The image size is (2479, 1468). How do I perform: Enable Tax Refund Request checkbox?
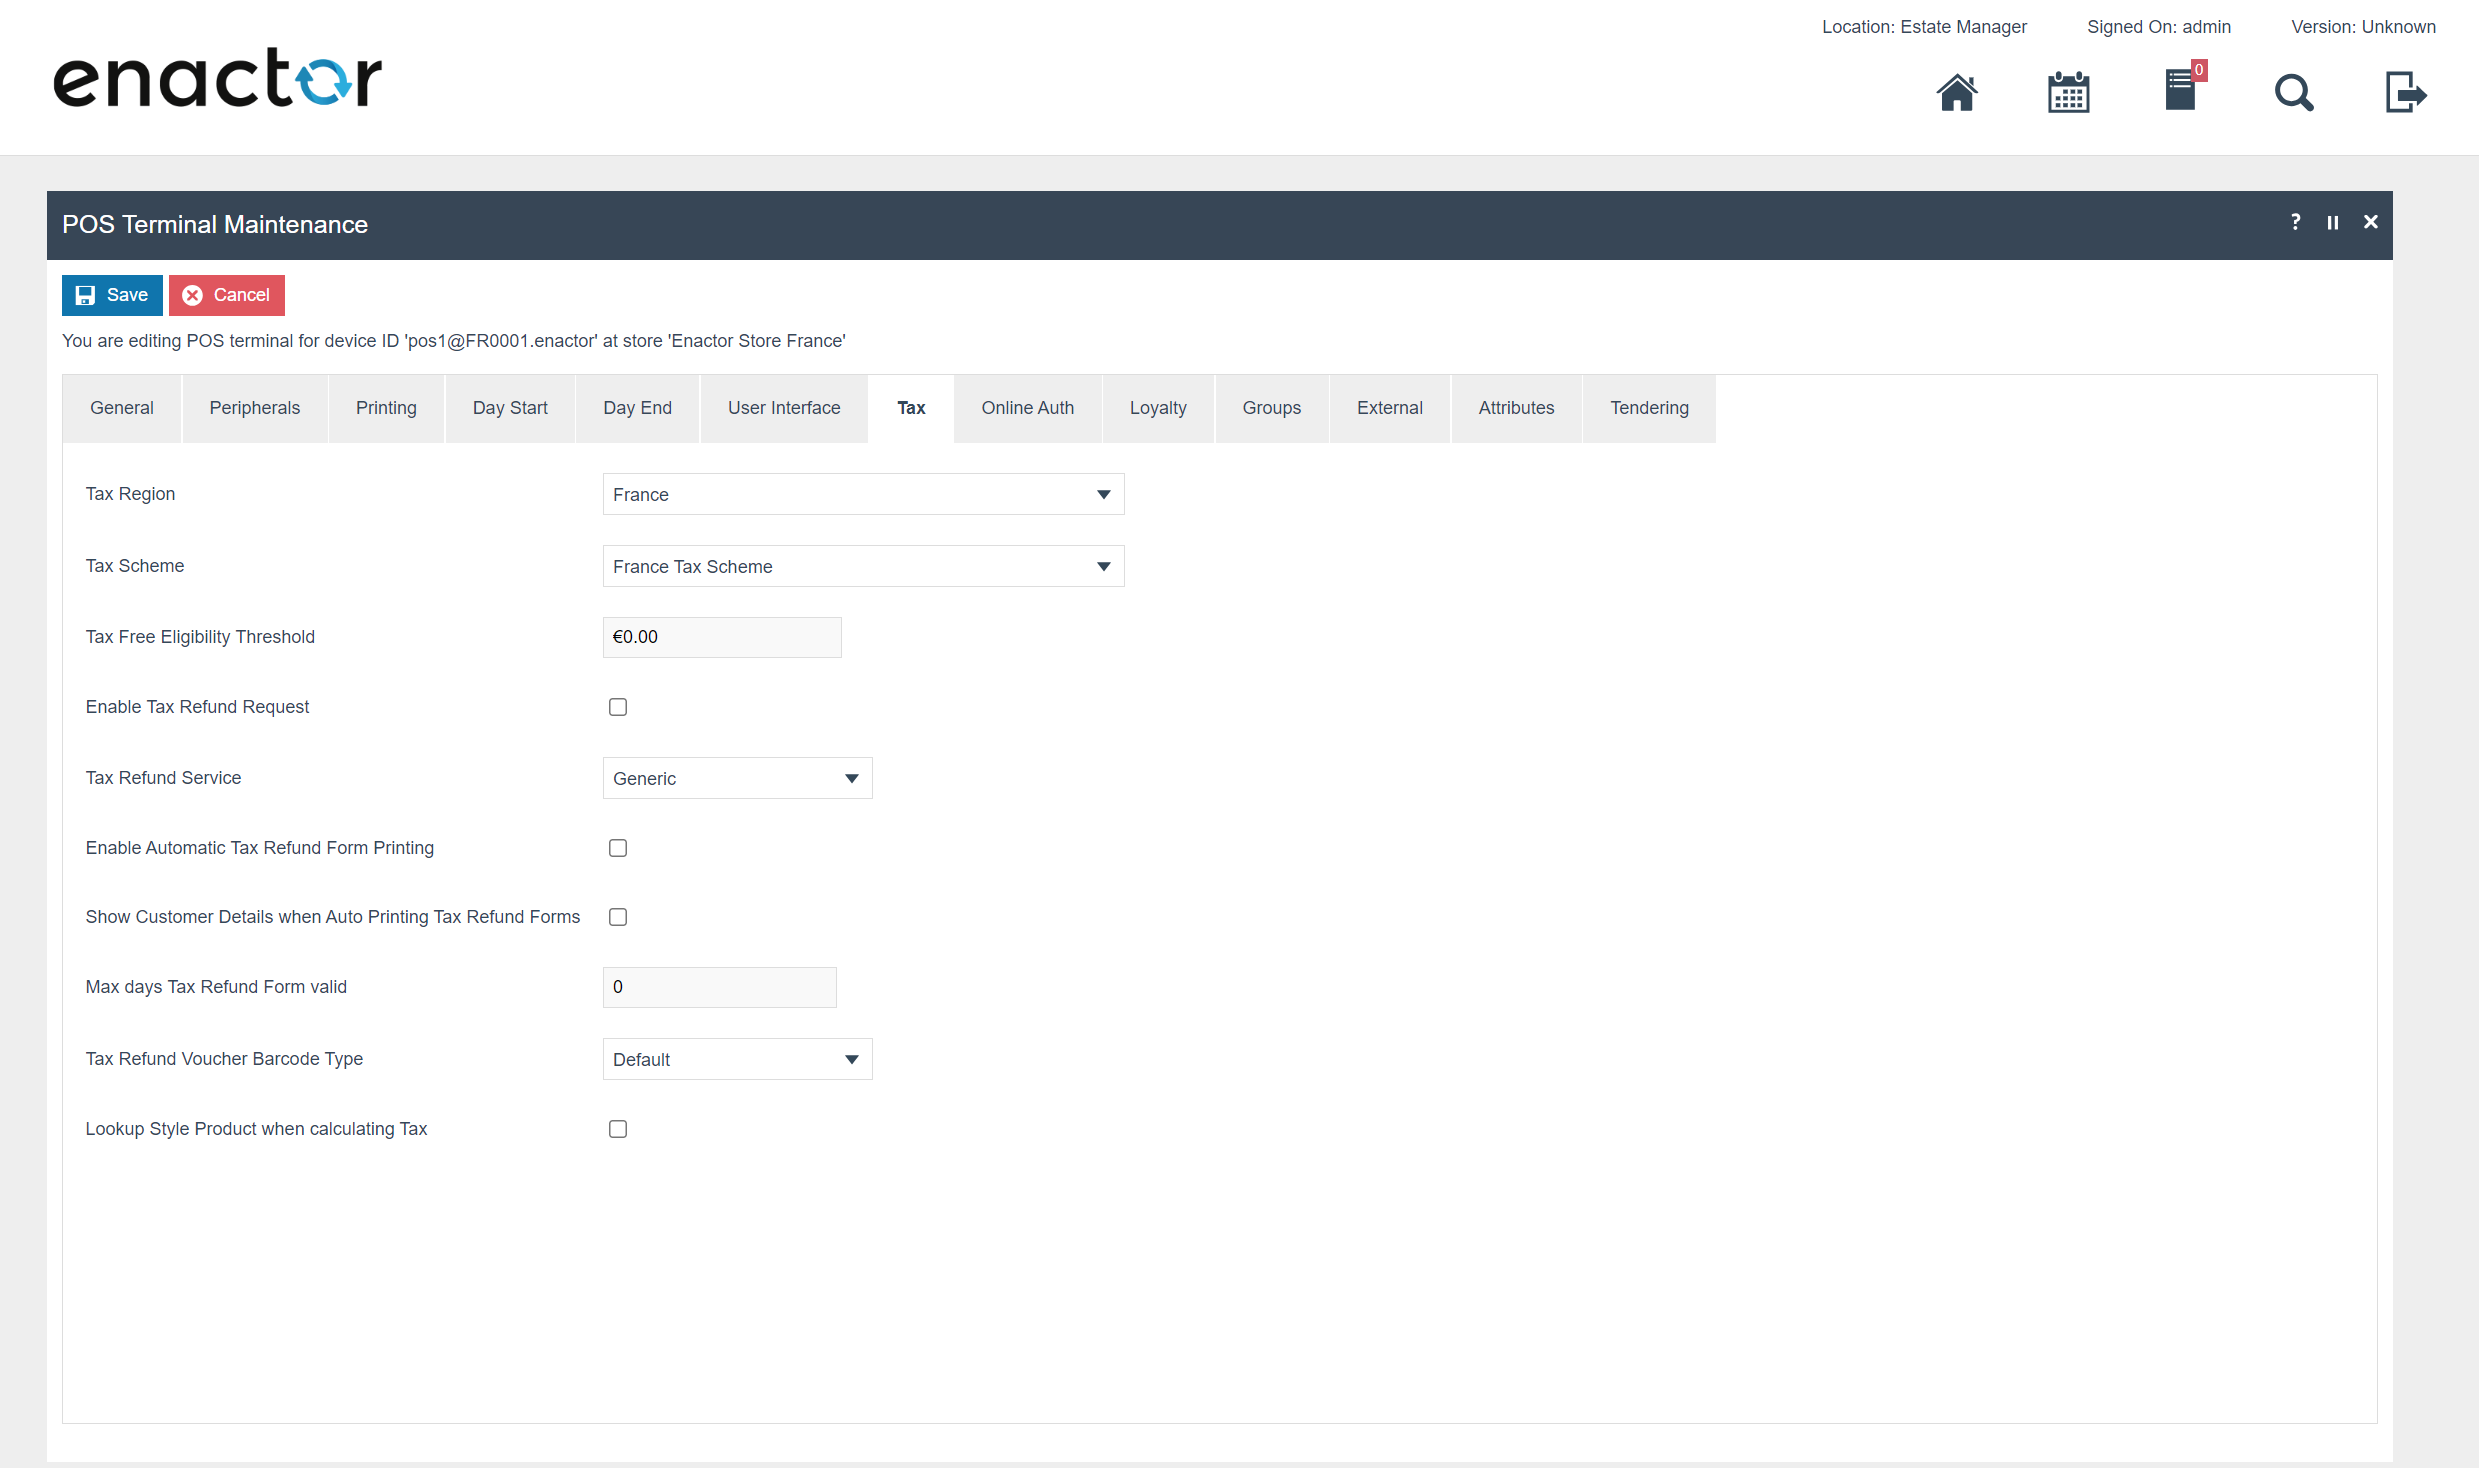click(x=618, y=707)
